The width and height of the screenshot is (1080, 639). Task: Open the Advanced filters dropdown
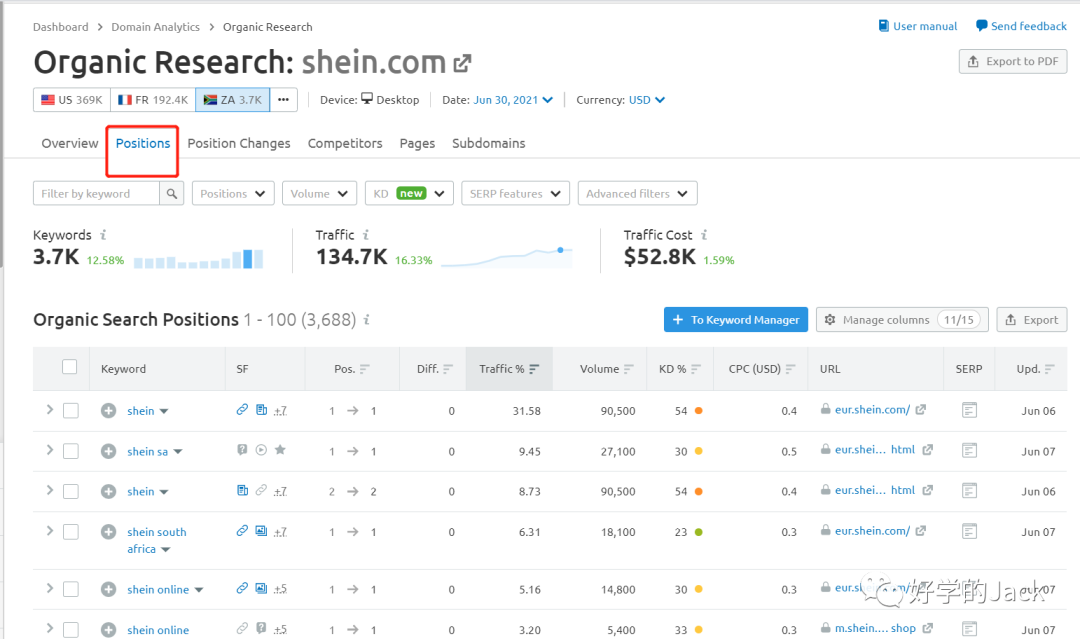637,193
